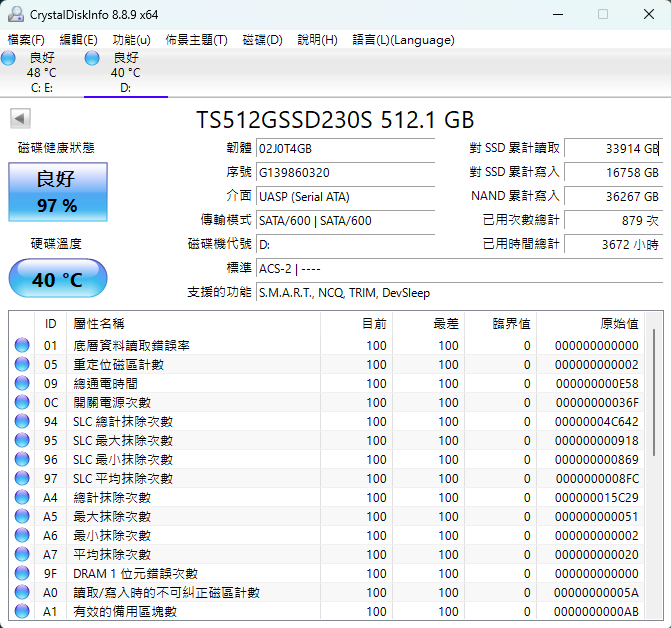Image resolution: width=671 pixels, height=628 pixels.
Task: Select the SLC 總計抹除次數 row name
Action: coord(123,421)
